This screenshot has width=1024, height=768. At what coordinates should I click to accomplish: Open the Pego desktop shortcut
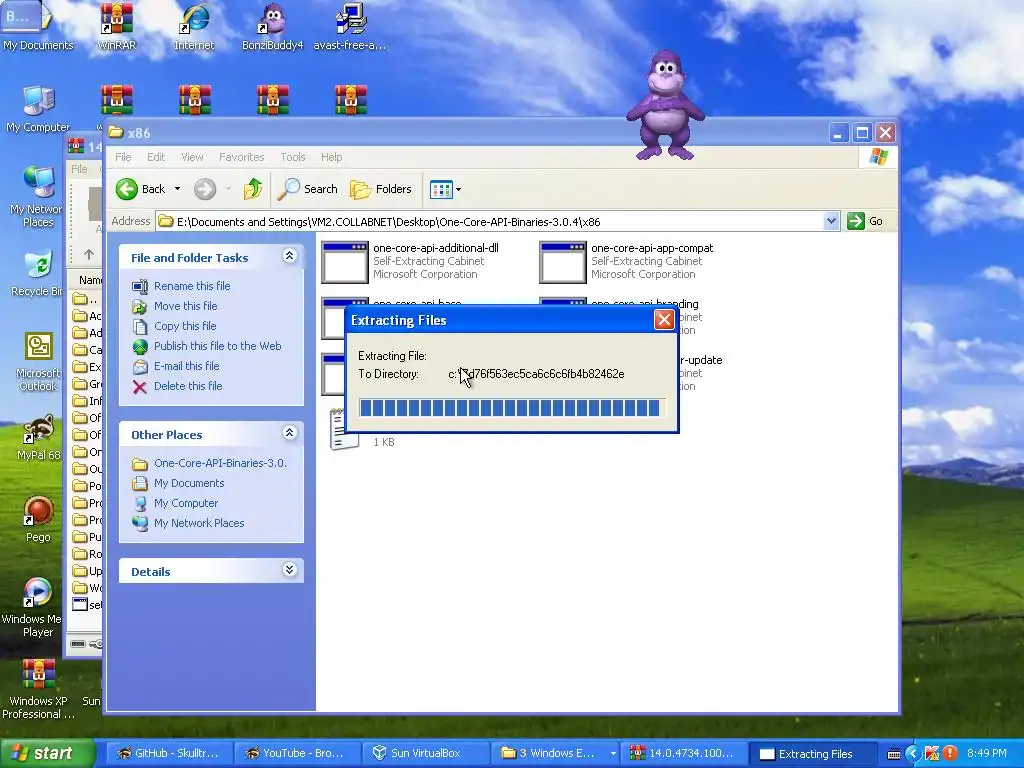coord(38,520)
